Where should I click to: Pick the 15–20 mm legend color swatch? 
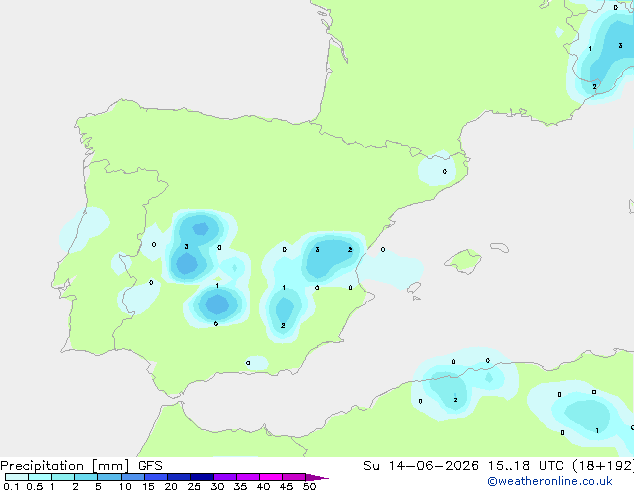pyautogui.click(x=155, y=477)
